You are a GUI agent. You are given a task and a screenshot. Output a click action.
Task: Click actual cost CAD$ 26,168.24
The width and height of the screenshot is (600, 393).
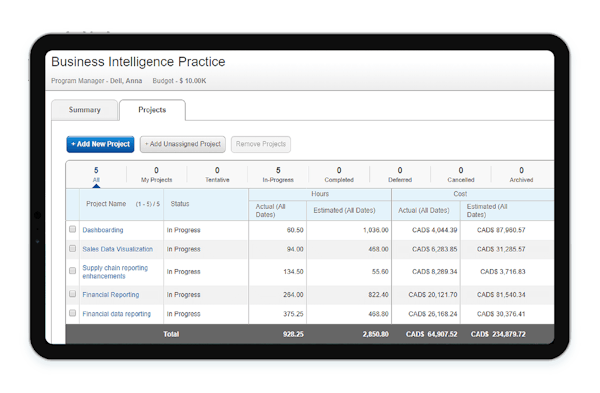click(x=433, y=314)
